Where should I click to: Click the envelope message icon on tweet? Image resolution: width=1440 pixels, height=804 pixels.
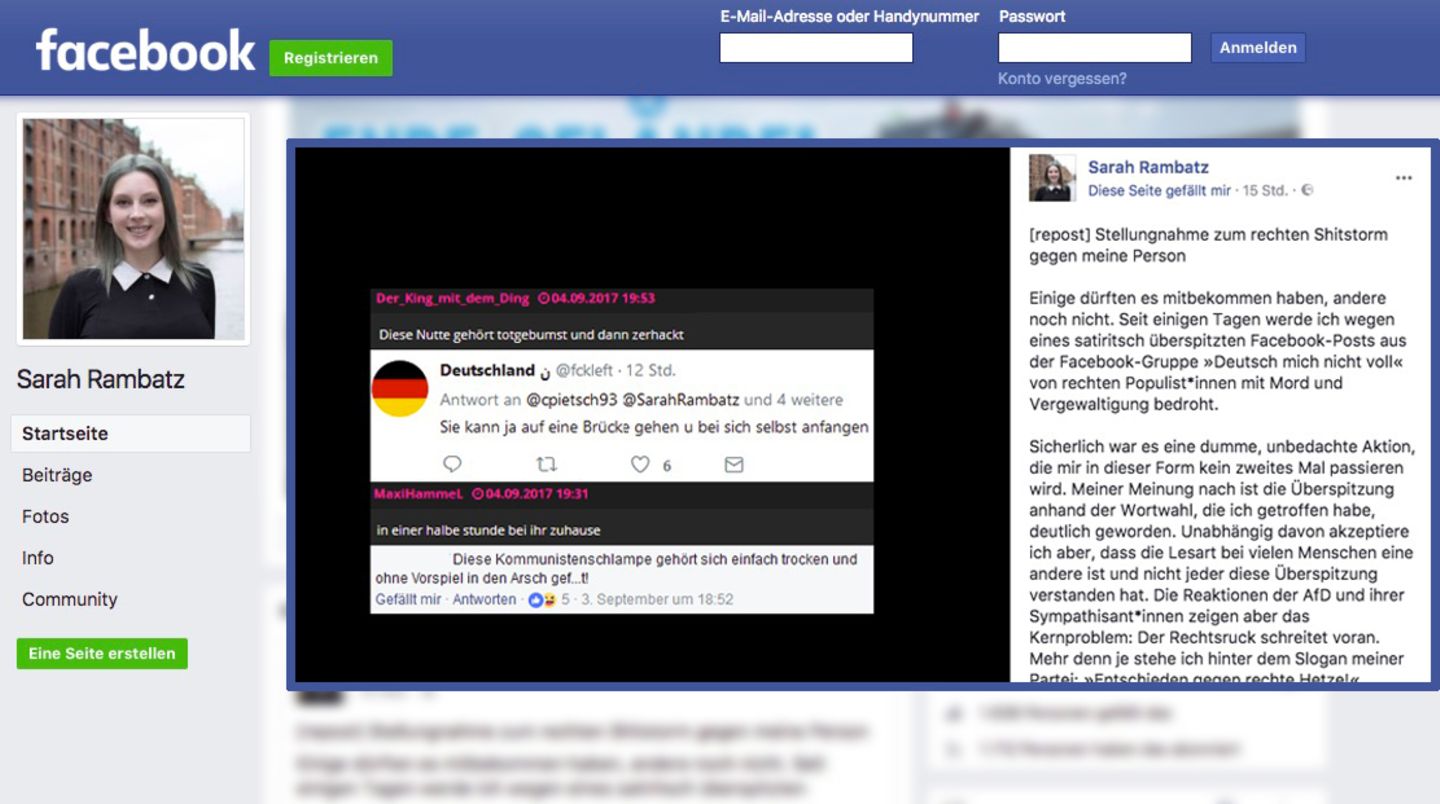(x=734, y=464)
